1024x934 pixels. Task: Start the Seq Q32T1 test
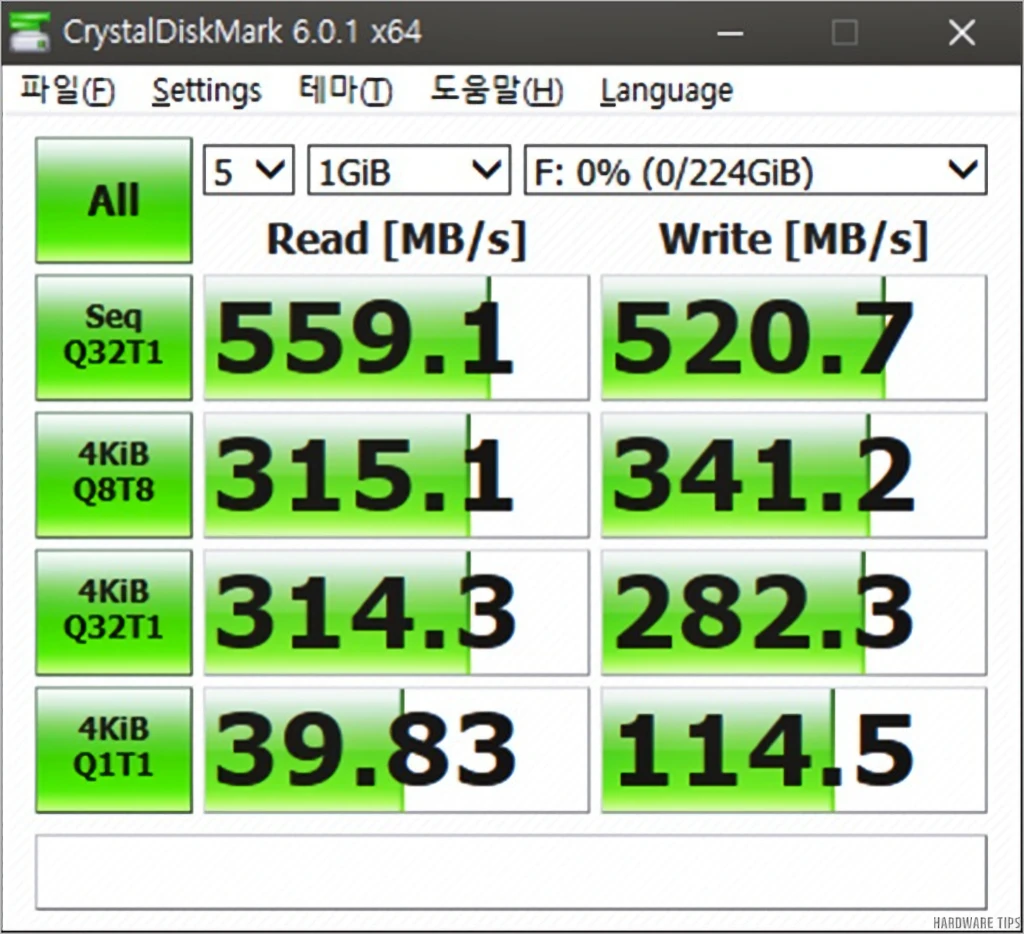[x=113, y=338]
